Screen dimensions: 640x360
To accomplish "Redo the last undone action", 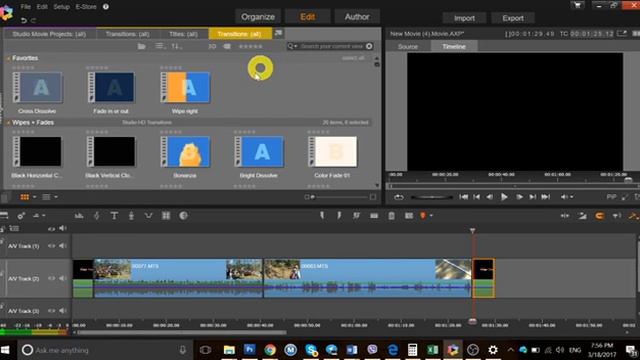I will [33, 20].
